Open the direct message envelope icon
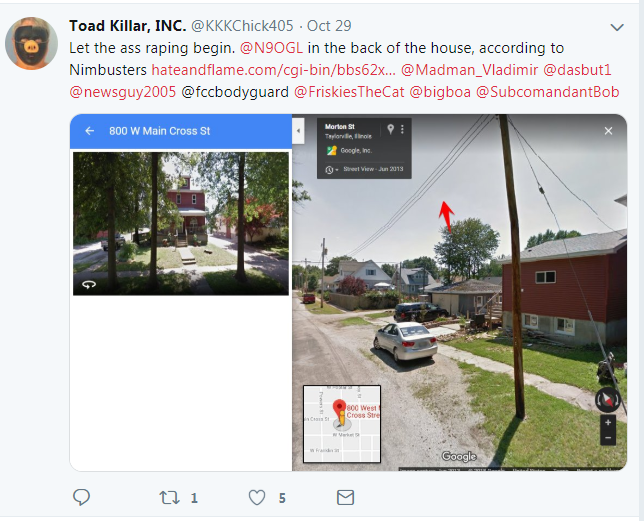 (345, 498)
